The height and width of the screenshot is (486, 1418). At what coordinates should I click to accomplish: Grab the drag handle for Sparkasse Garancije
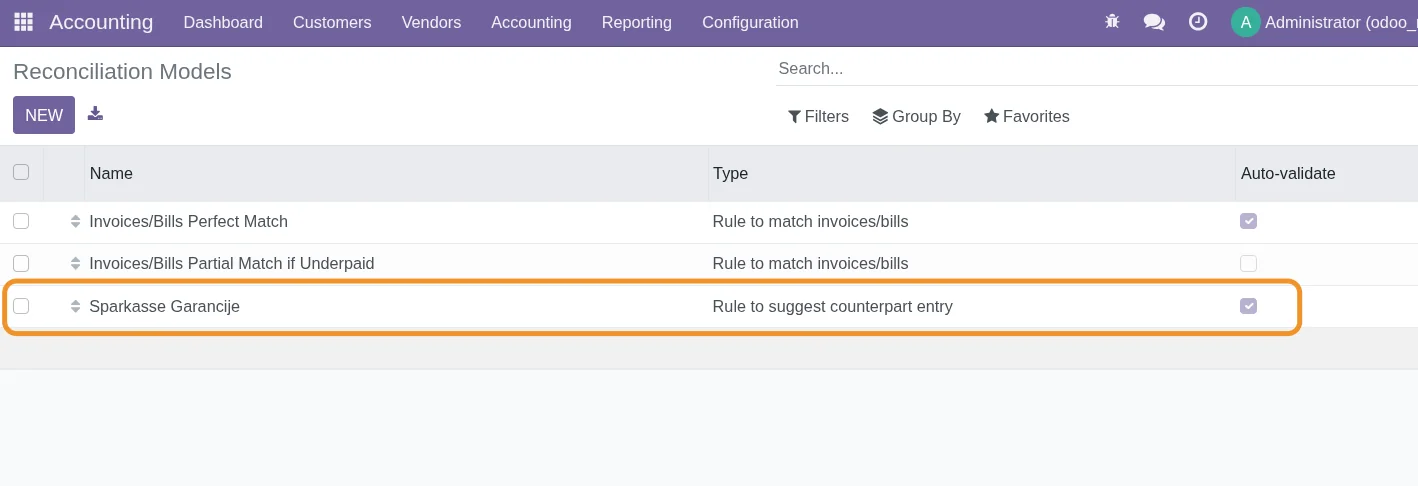click(x=75, y=306)
